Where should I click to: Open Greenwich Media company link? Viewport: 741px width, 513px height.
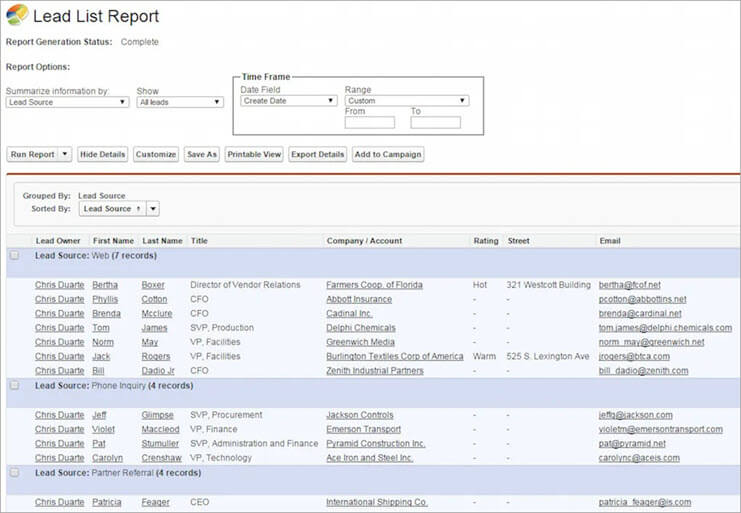[360, 342]
